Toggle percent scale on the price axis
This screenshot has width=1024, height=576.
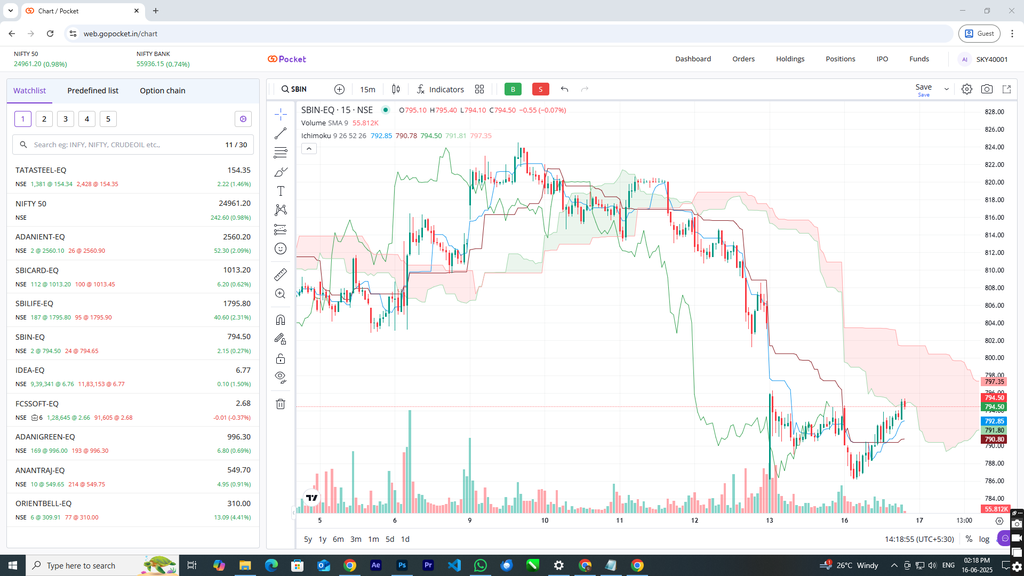pos(969,539)
